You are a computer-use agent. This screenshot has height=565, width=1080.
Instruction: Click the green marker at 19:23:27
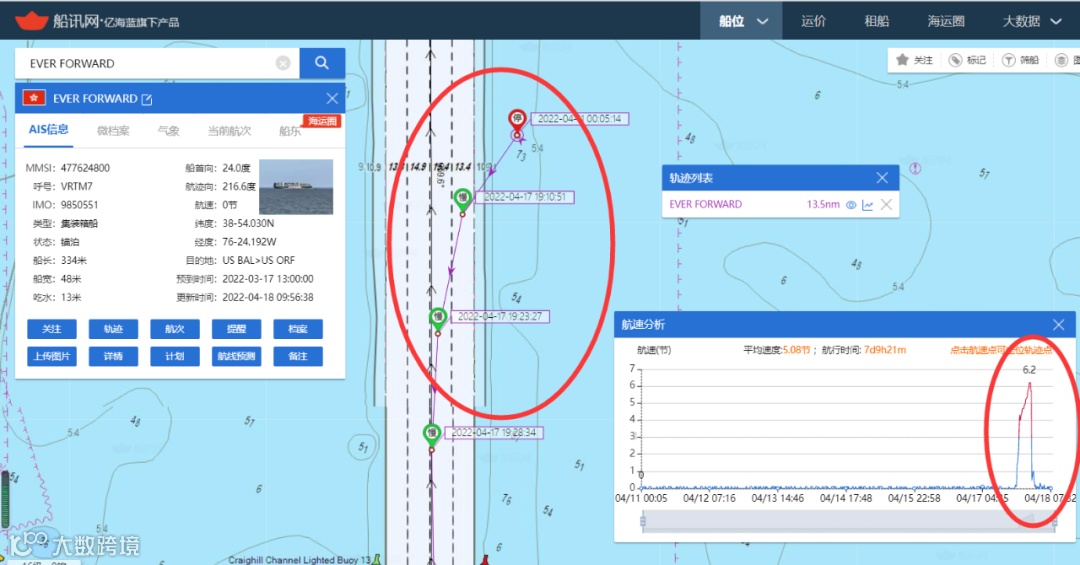[438, 318]
